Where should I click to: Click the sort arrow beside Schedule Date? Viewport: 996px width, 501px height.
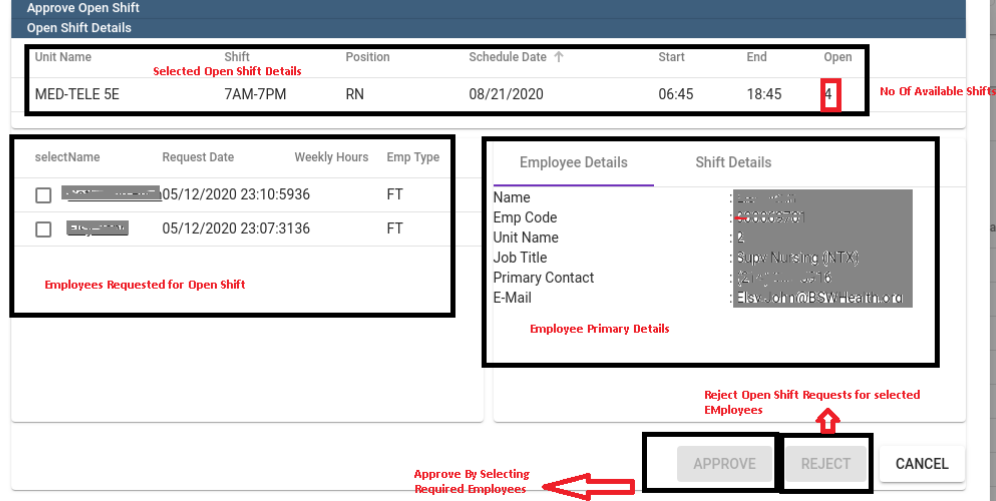(x=558, y=57)
